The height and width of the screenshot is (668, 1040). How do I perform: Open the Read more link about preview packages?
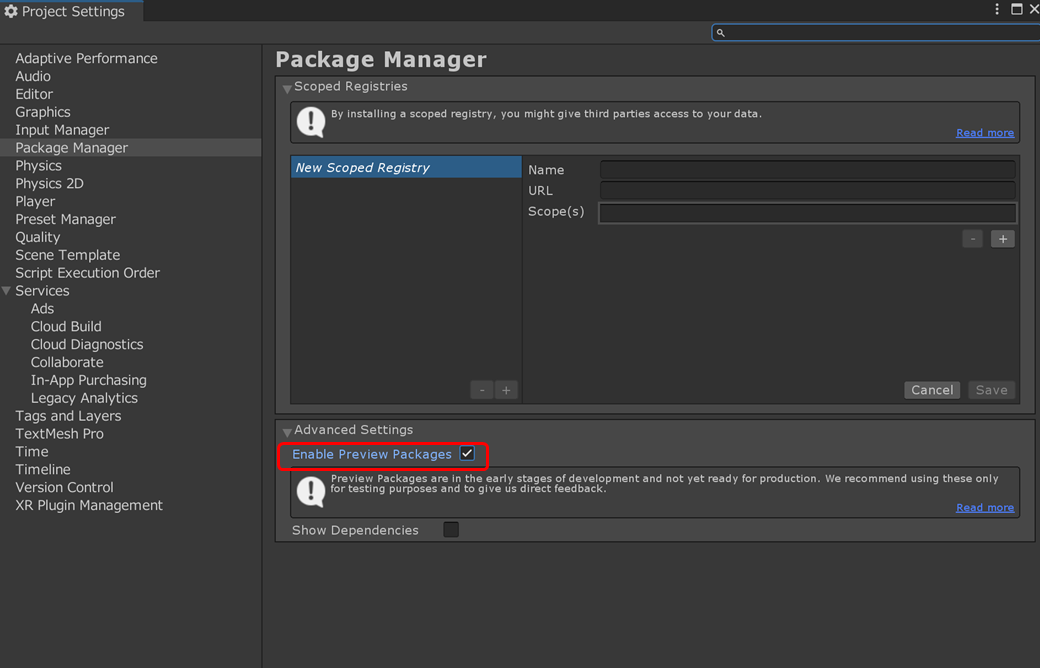pos(985,507)
